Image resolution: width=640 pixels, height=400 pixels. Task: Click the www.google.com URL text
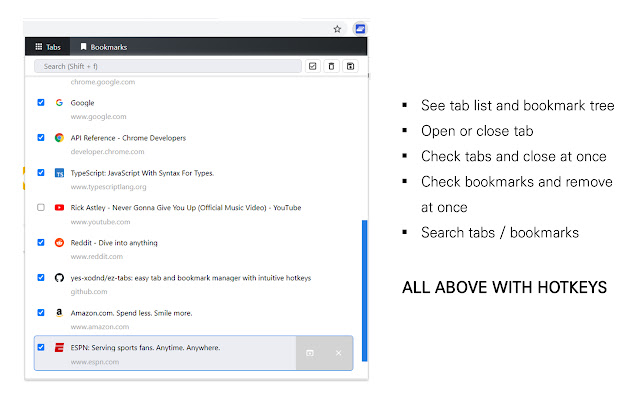pos(98,116)
